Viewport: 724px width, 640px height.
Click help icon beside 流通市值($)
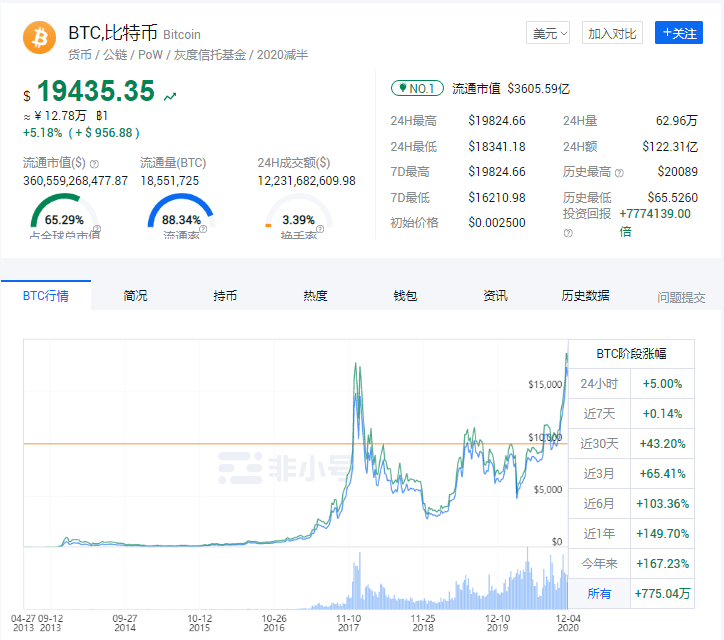[94, 163]
